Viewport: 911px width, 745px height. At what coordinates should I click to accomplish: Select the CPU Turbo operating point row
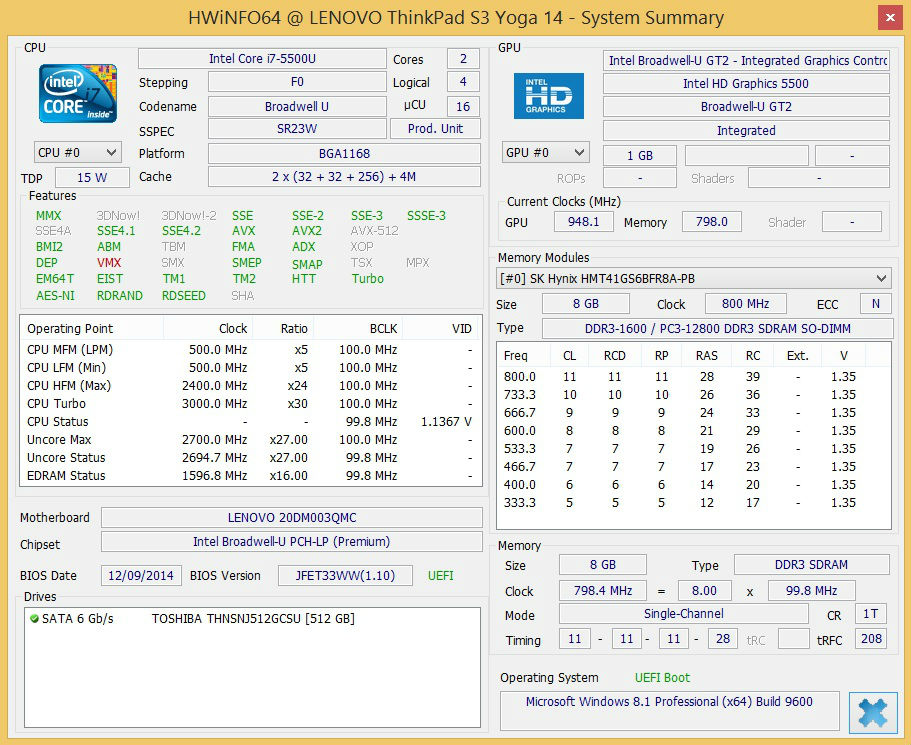pyautogui.click(x=245, y=404)
